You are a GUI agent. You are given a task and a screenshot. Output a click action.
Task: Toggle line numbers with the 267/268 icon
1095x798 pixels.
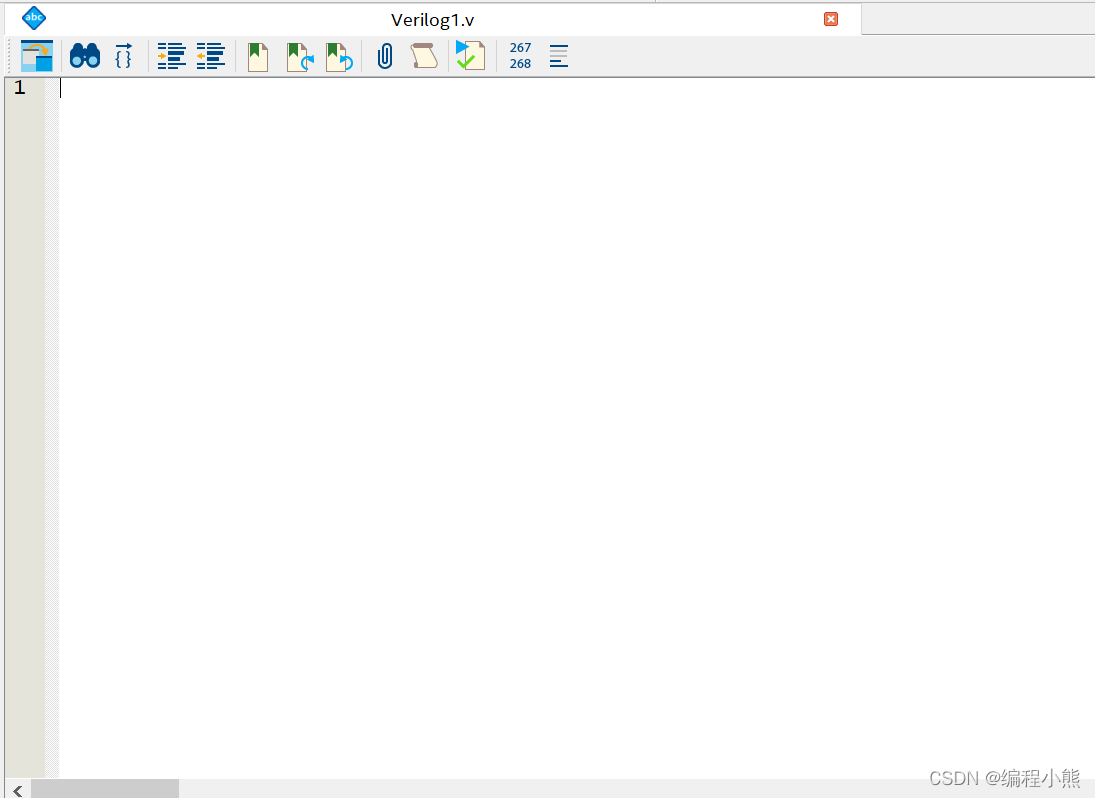[520, 56]
